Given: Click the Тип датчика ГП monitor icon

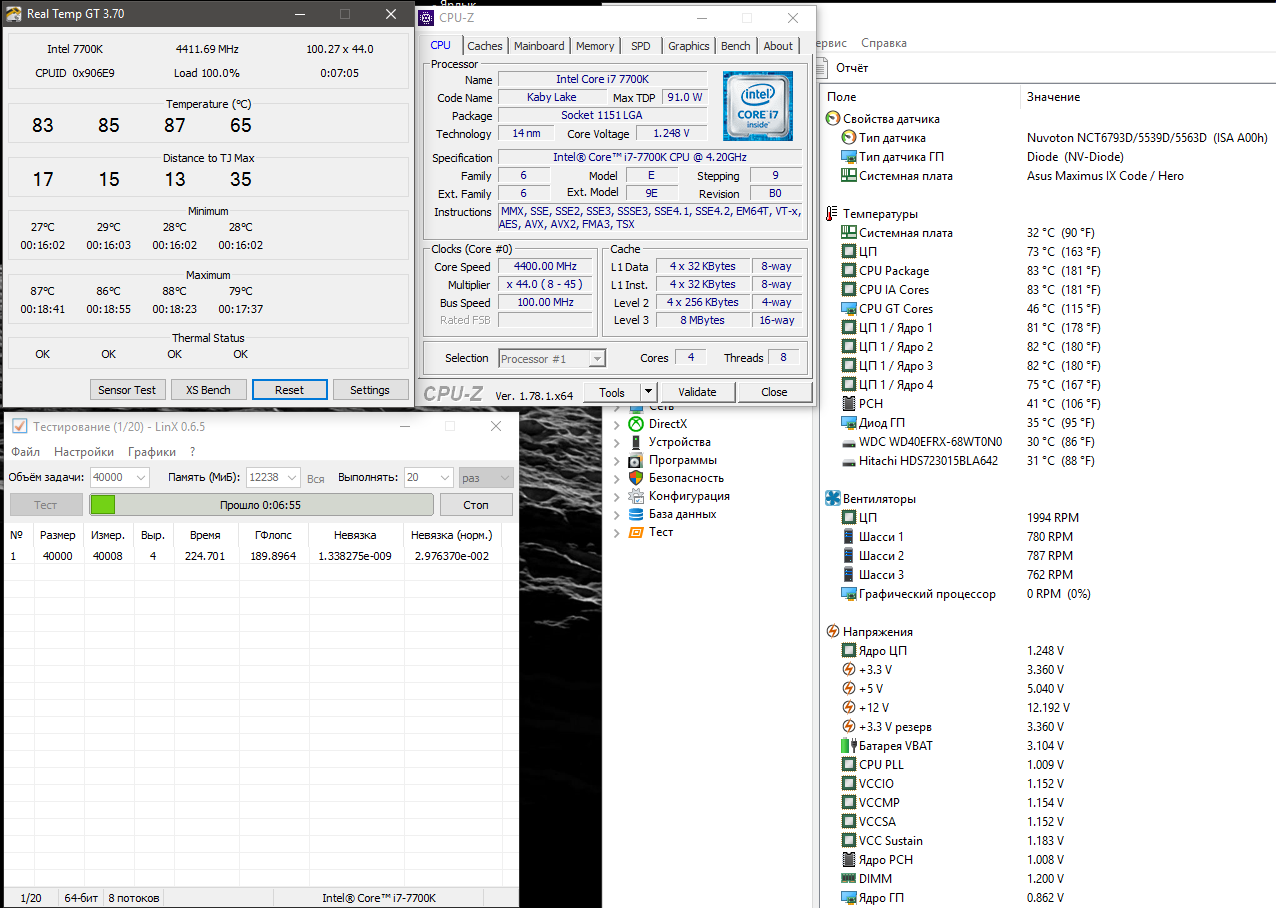Looking at the screenshot, I should pyautogui.click(x=849, y=156).
